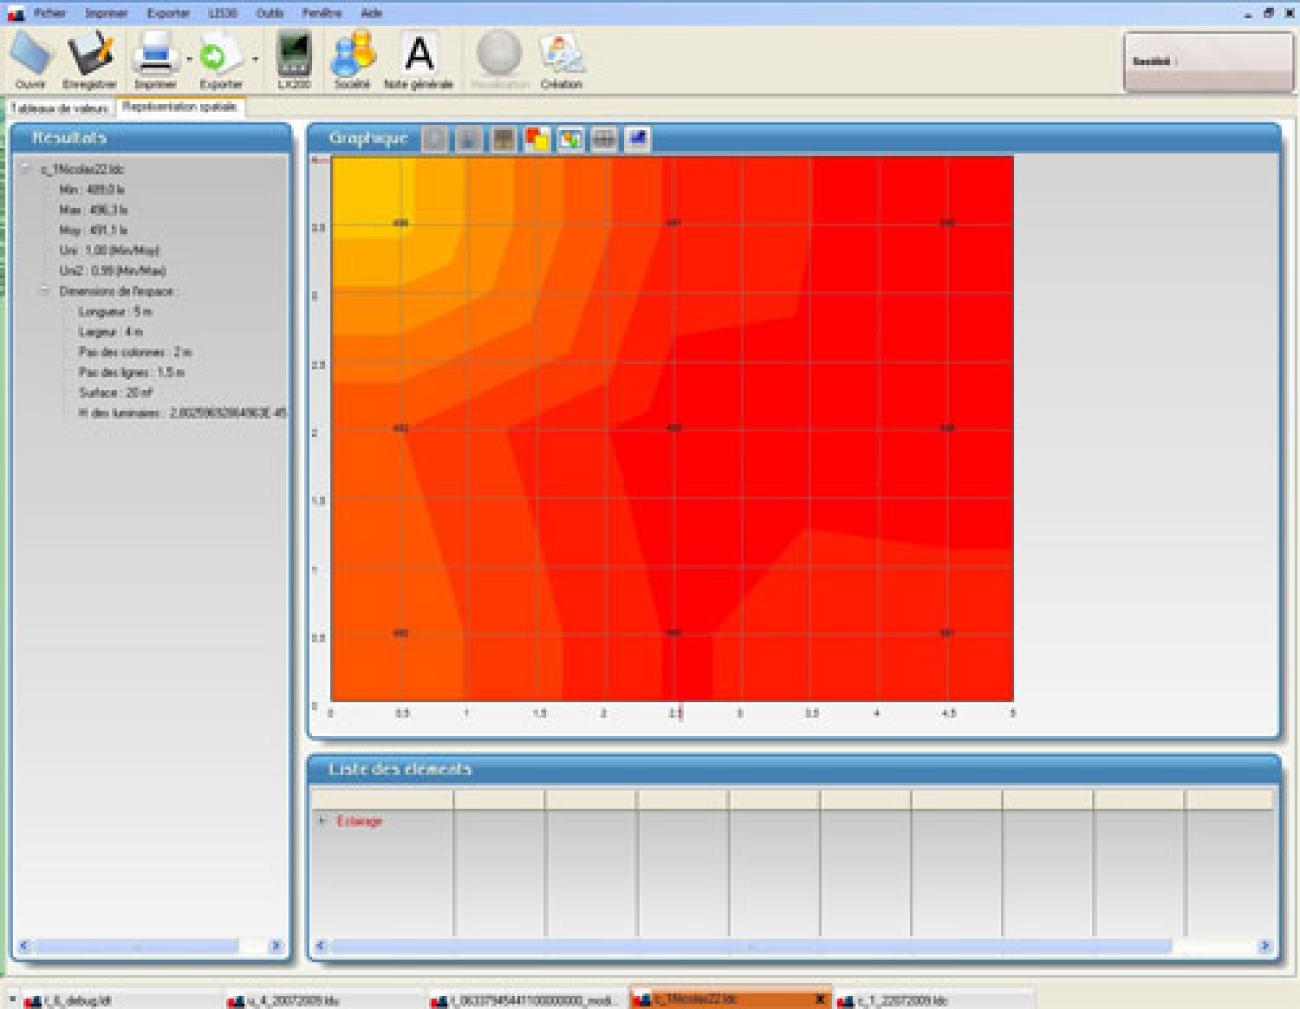This screenshot has width=1300, height=1009.
Task: Open the LX200 device tool
Action: 294,56
